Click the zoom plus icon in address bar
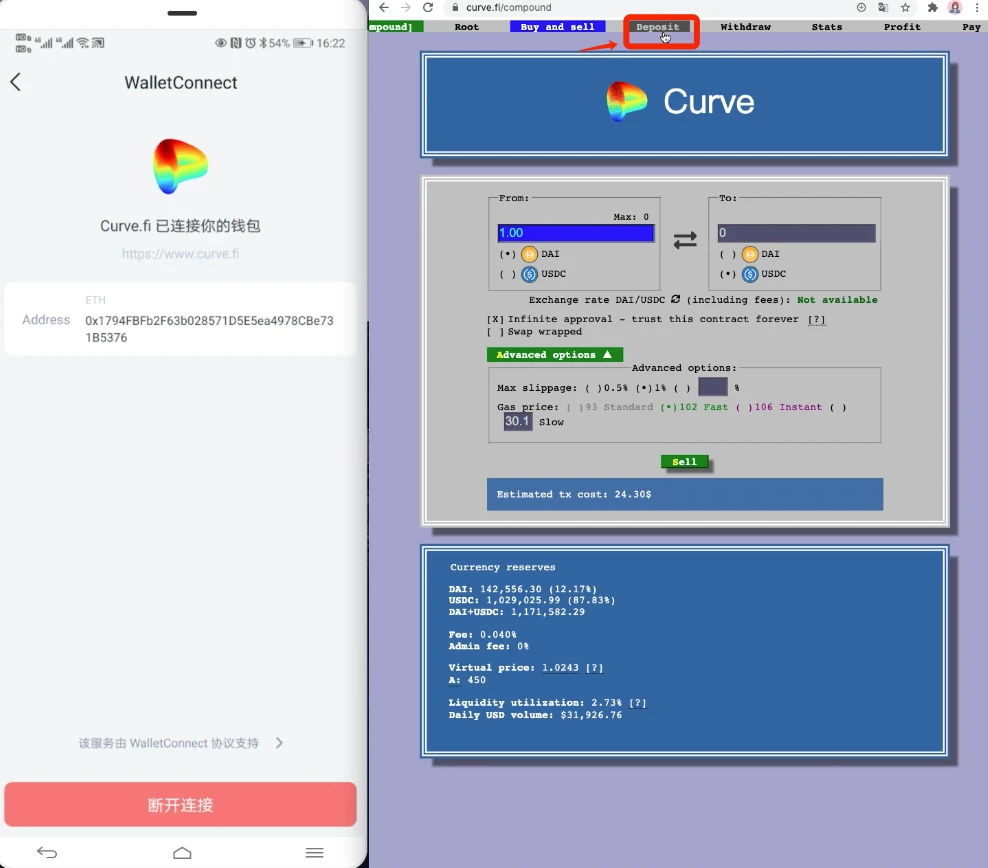Screen dimensions: 988x868 click(861, 8)
